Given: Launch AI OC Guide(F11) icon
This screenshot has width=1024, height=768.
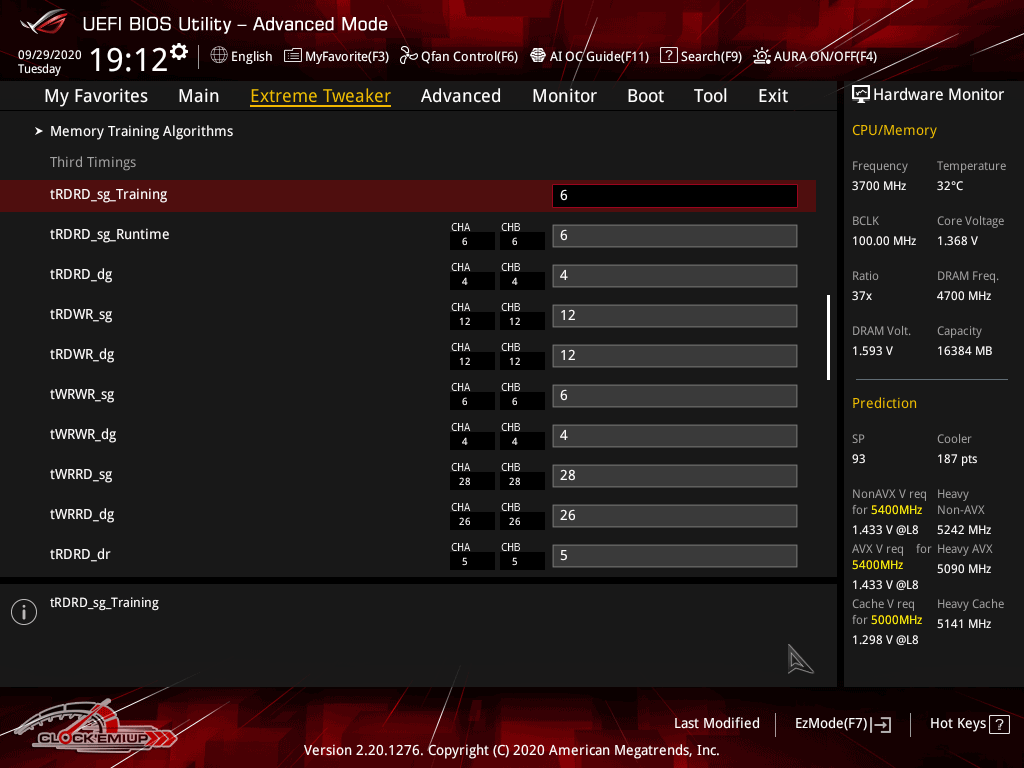Looking at the screenshot, I should [538, 56].
